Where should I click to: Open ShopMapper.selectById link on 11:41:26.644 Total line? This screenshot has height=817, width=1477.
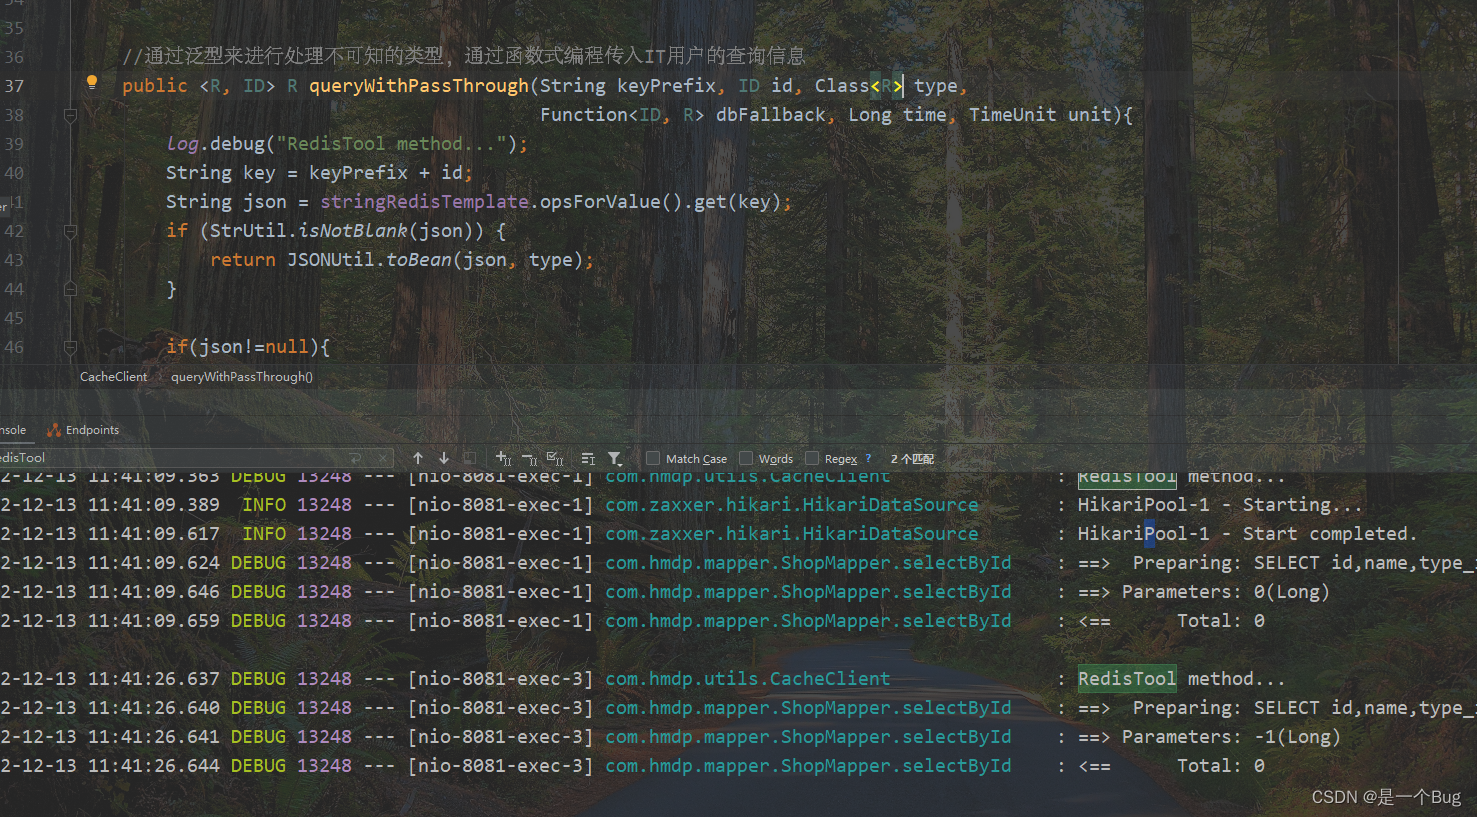(x=808, y=766)
